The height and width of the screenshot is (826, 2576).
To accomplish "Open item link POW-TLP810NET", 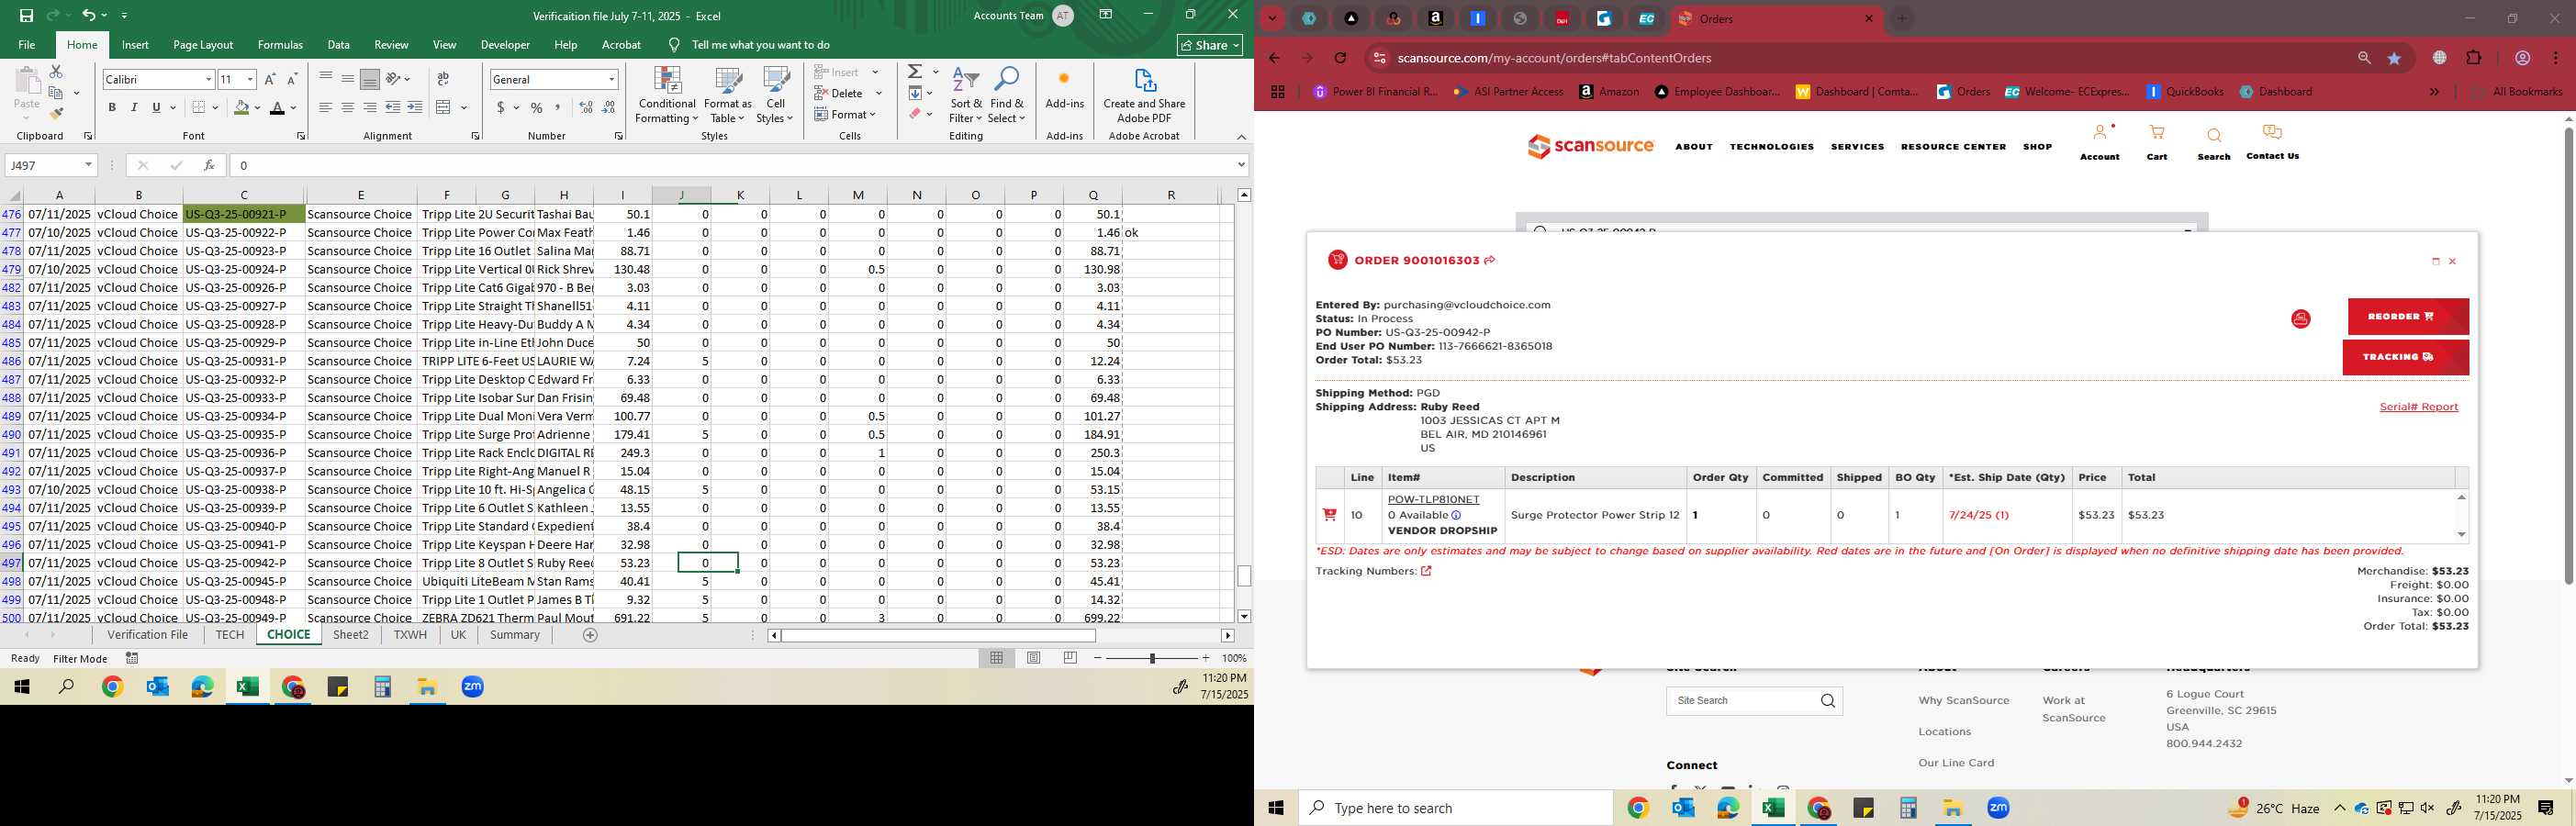I will pos(1433,499).
